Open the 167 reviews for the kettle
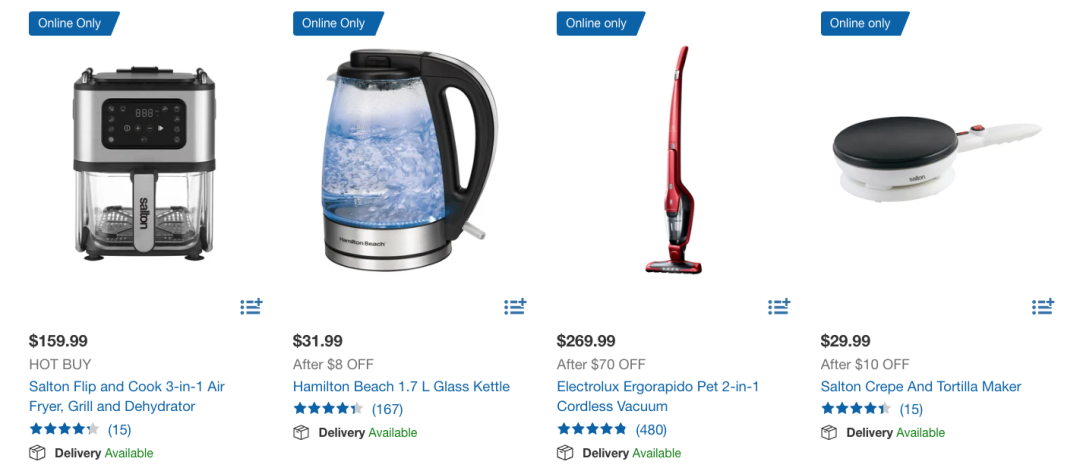The width and height of the screenshot is (1080, 468). pyautogui.click(x=387, y=409)
